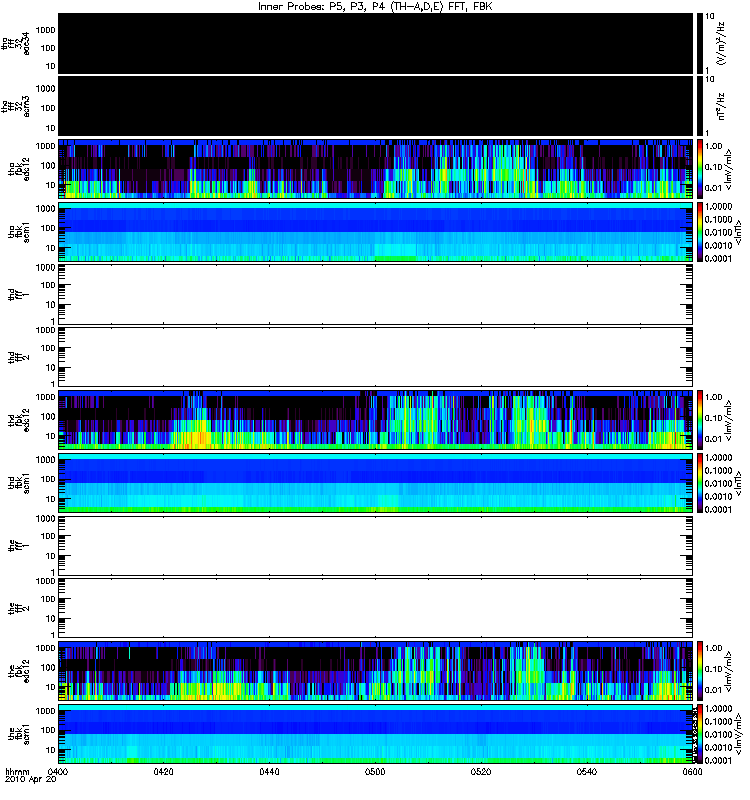Click the 0440 time axis label
This screenshot has width=750, height=800.
269,771
